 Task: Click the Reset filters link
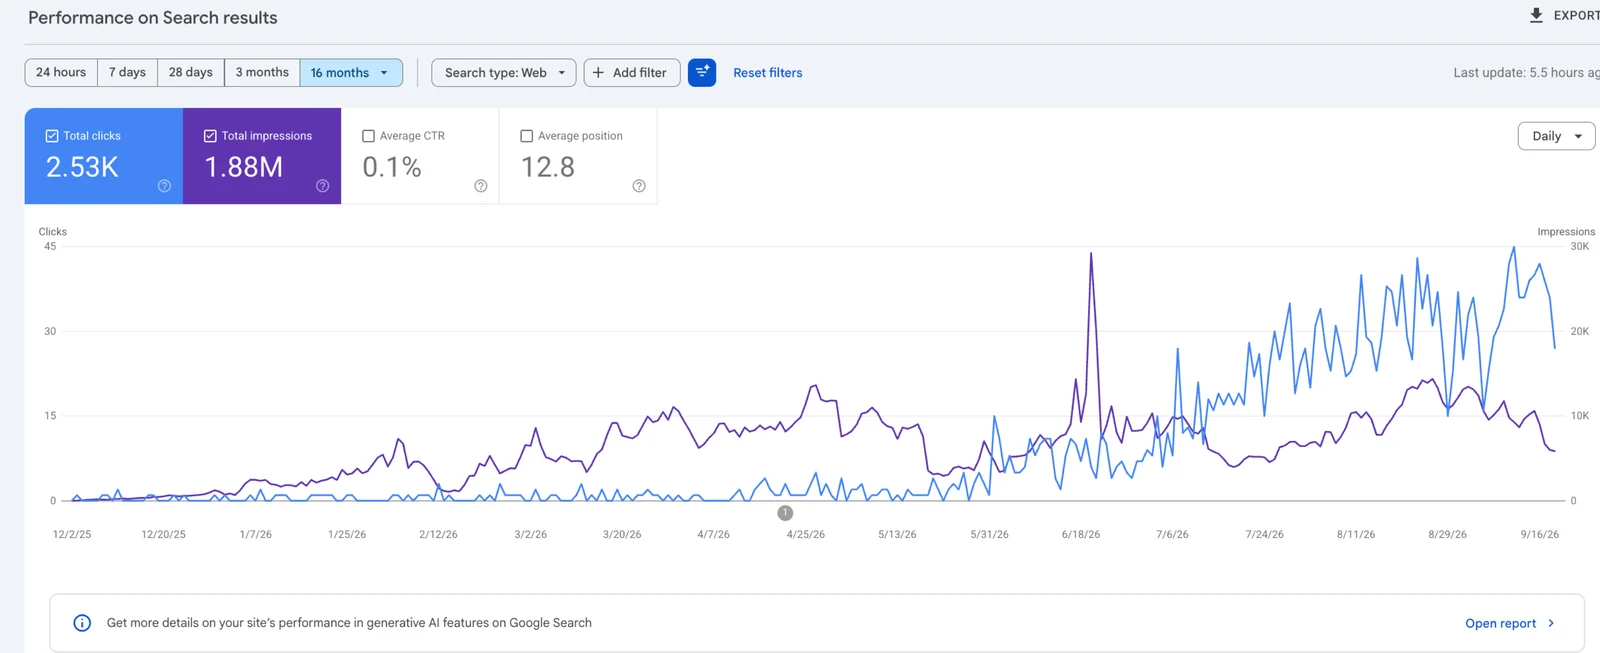coord(768,72)
